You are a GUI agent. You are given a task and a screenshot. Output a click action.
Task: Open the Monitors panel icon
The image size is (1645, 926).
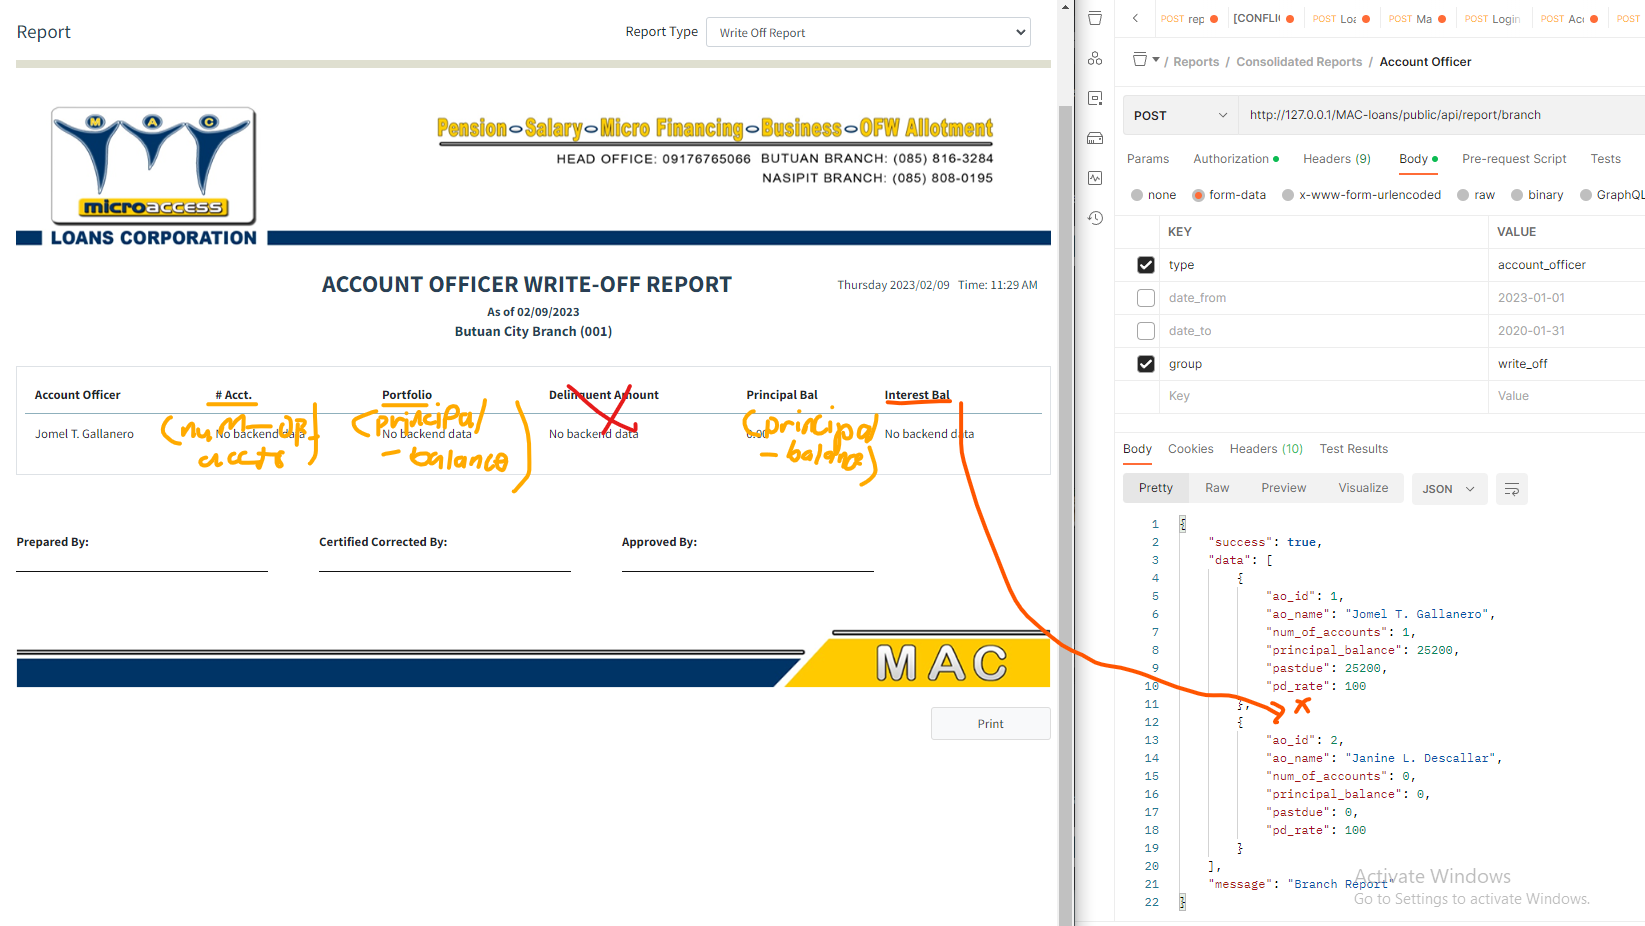click(x=1095, y=176)
